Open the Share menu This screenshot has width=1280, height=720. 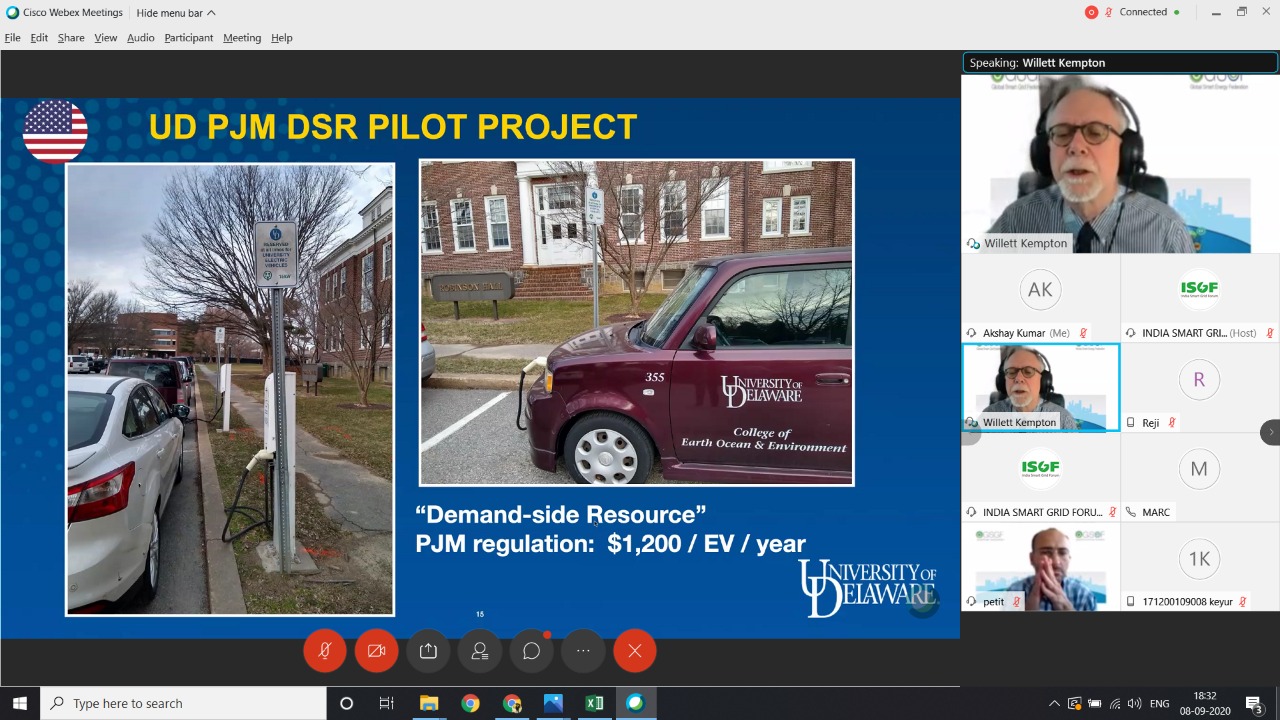pos(71,37)
